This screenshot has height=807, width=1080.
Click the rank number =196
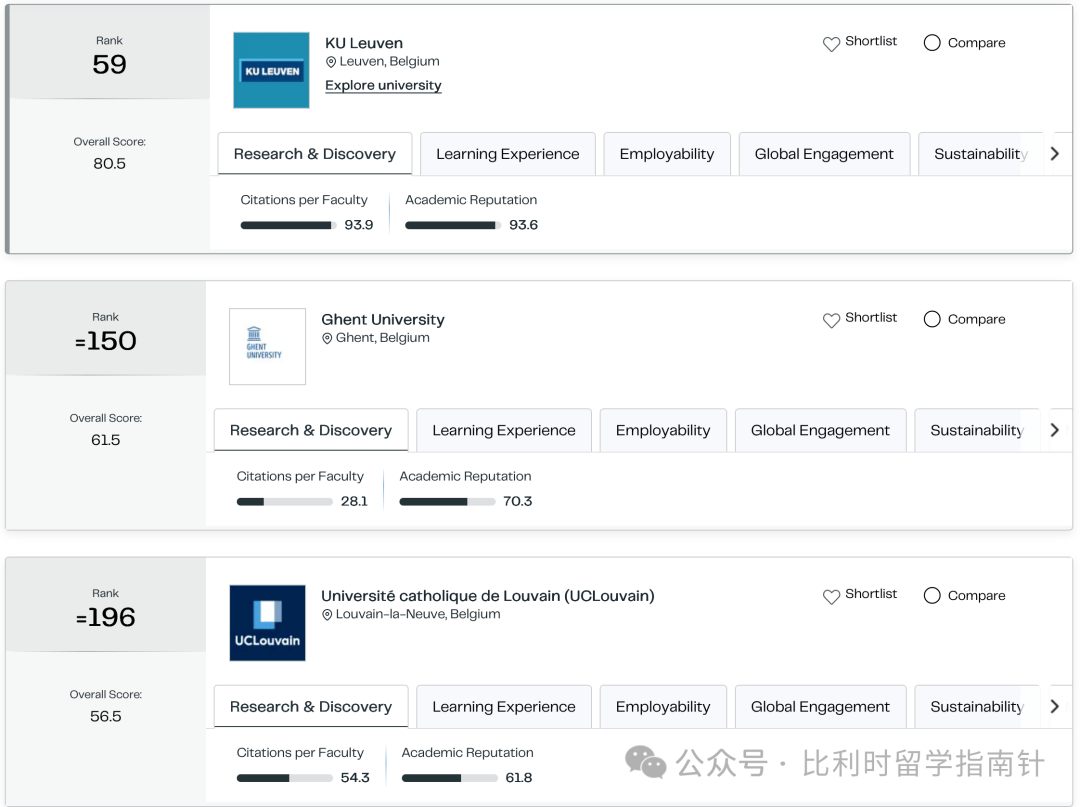[x=105, y=617]
